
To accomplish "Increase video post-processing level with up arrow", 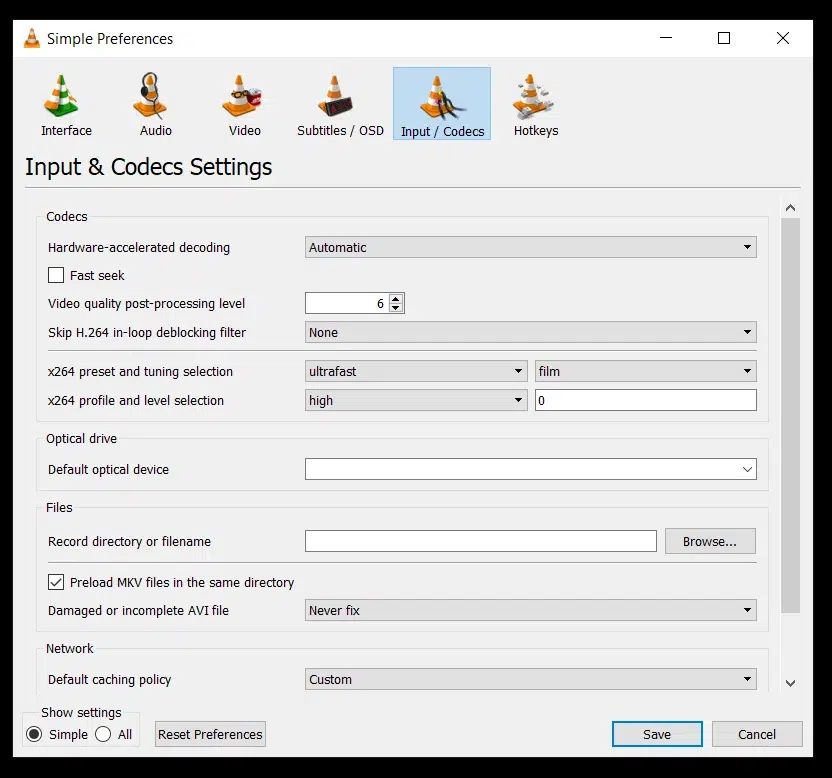I will pyautogui.click(x=395, y=299).
